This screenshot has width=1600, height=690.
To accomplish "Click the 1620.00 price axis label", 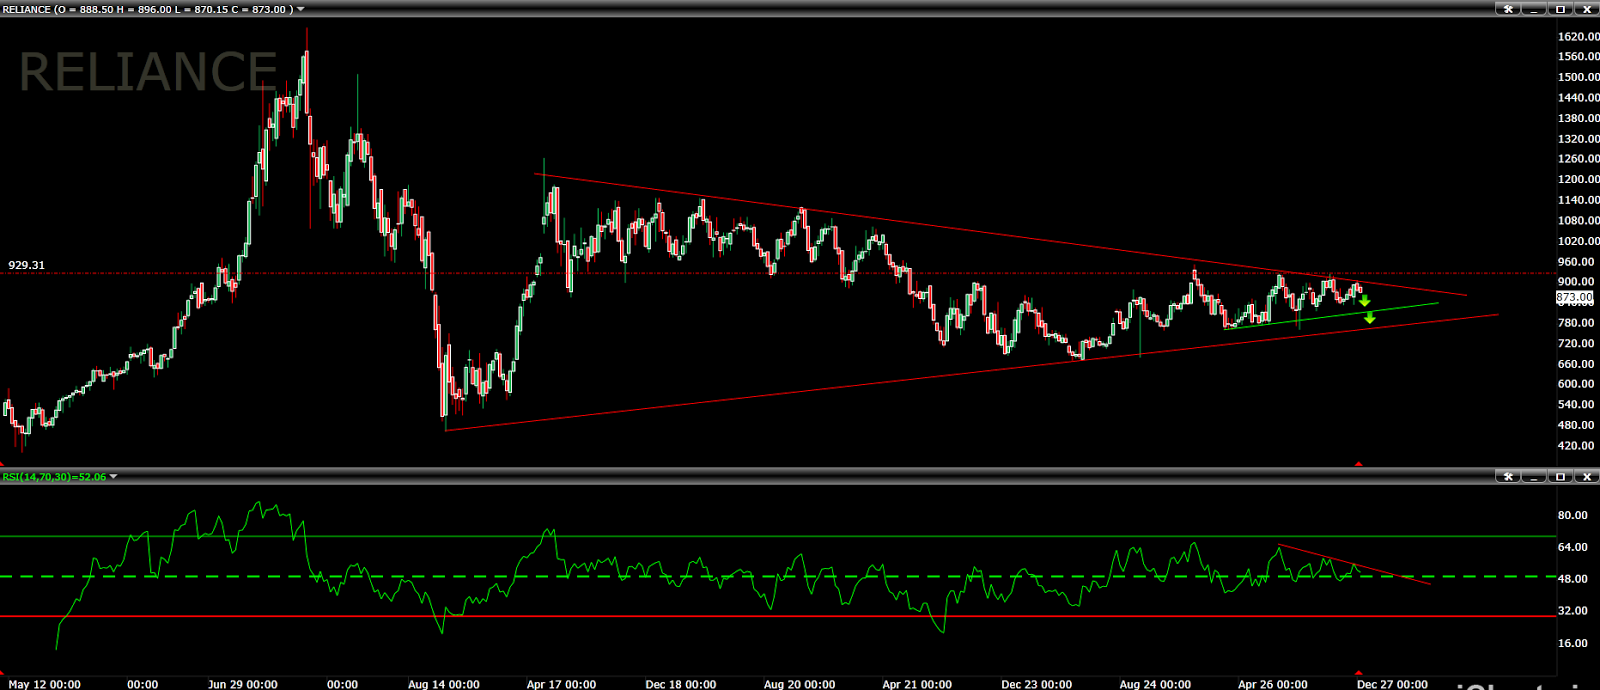I will [1578, 36].
